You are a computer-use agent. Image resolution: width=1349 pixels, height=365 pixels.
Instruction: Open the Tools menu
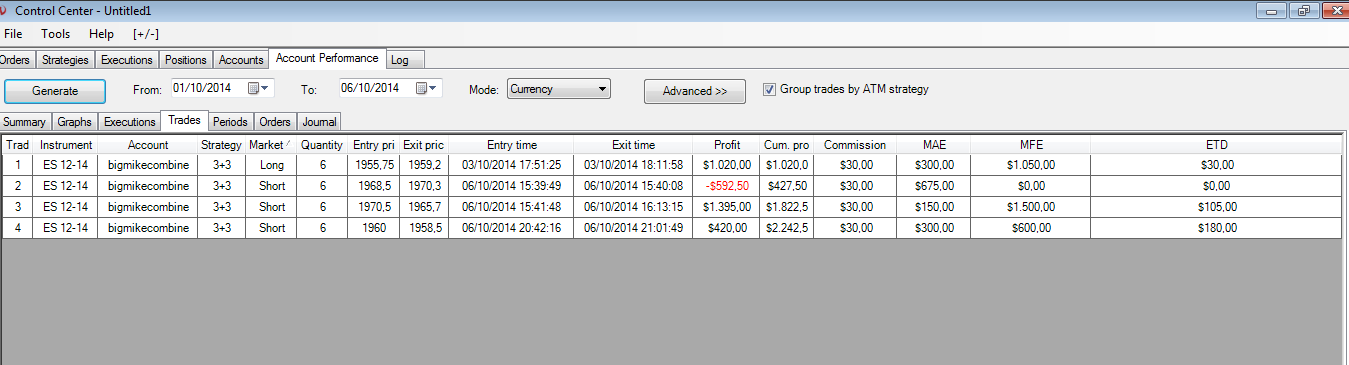tap(55, 34)
